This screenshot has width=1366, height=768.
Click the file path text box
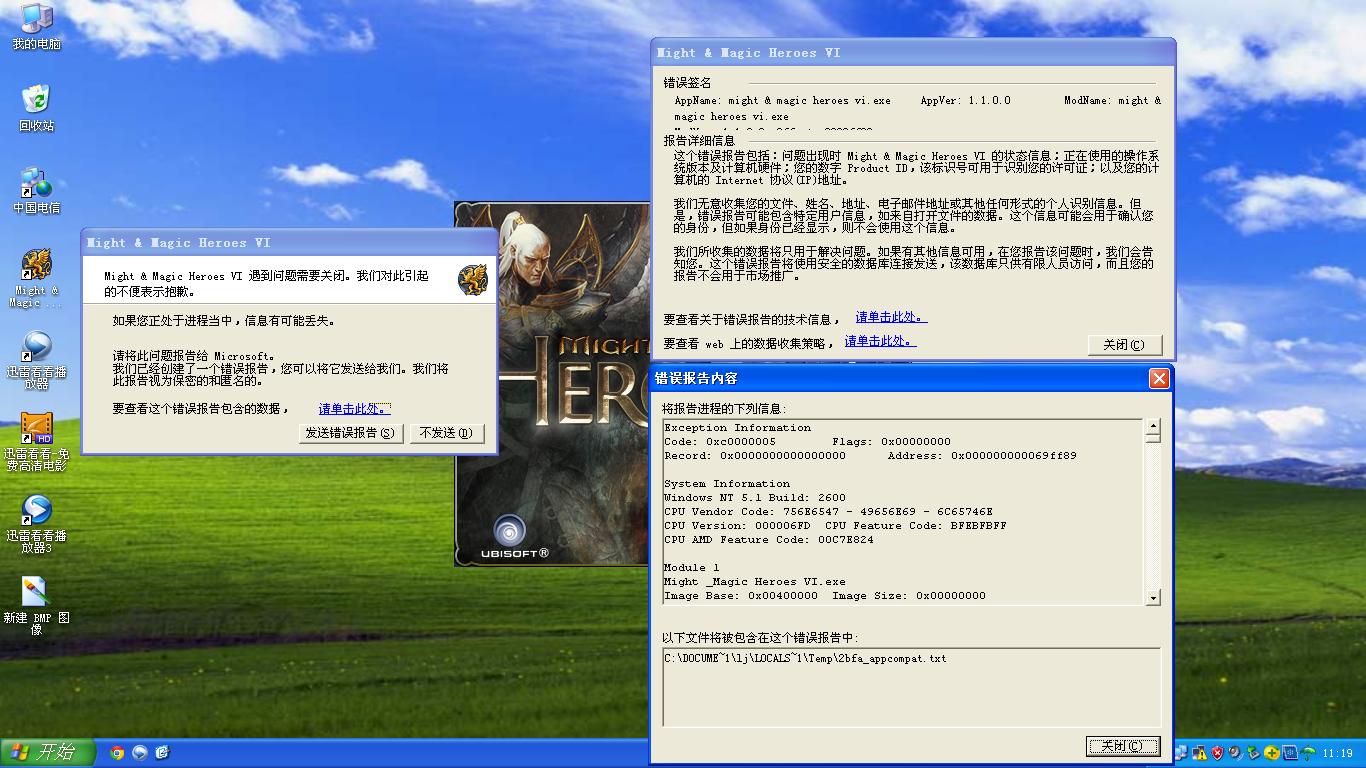[x=911, y=686]
